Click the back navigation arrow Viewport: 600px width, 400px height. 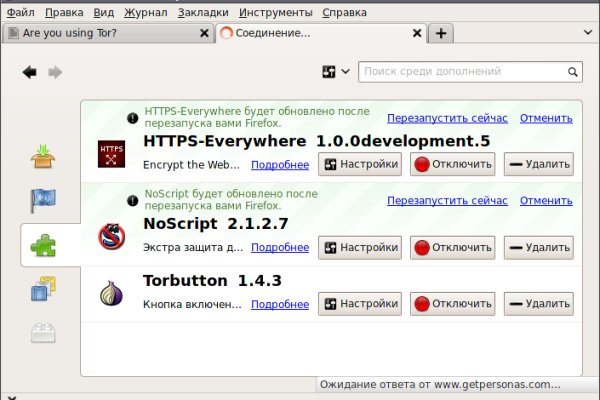(30, 72)
